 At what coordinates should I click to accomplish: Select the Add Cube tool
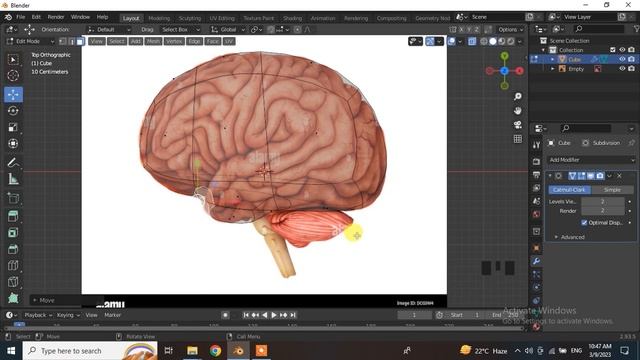pyautogui.click(x=13, y=198)
